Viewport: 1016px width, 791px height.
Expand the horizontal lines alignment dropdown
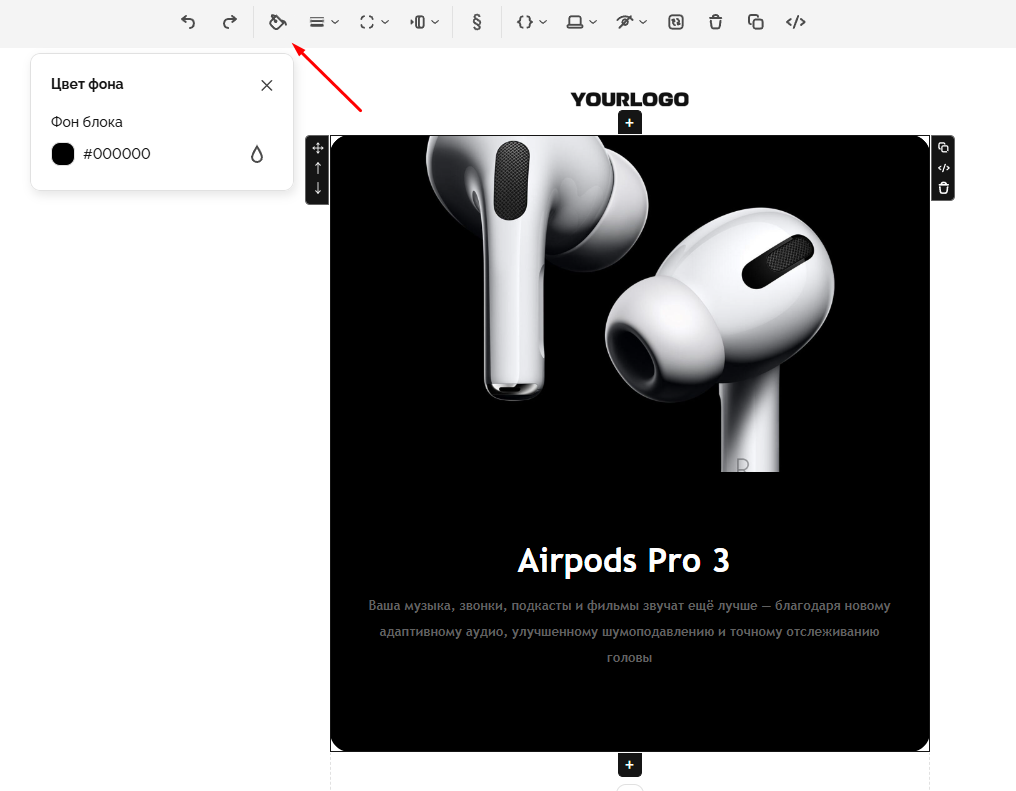click(x=323, y=22)
